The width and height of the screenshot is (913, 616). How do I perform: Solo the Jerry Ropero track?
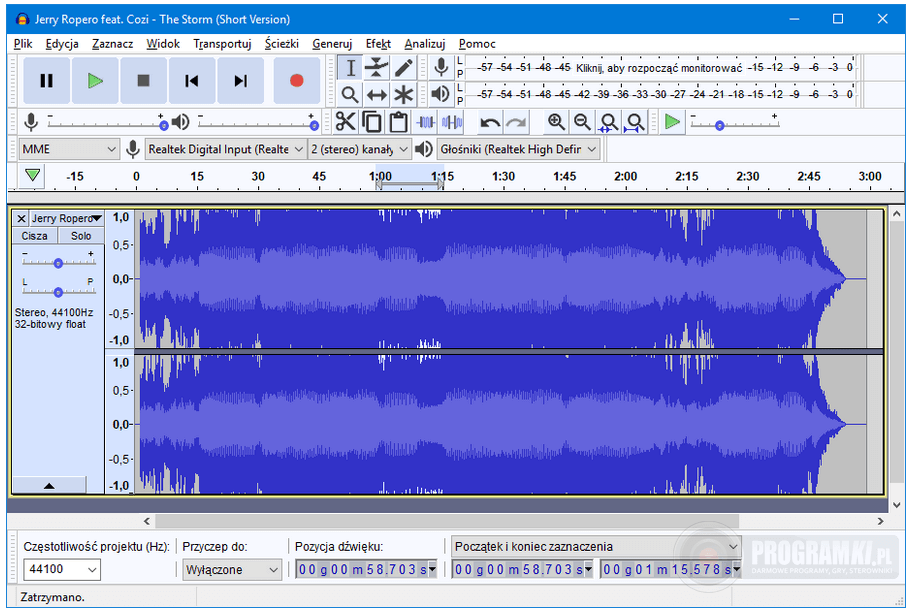pos(81,236)
